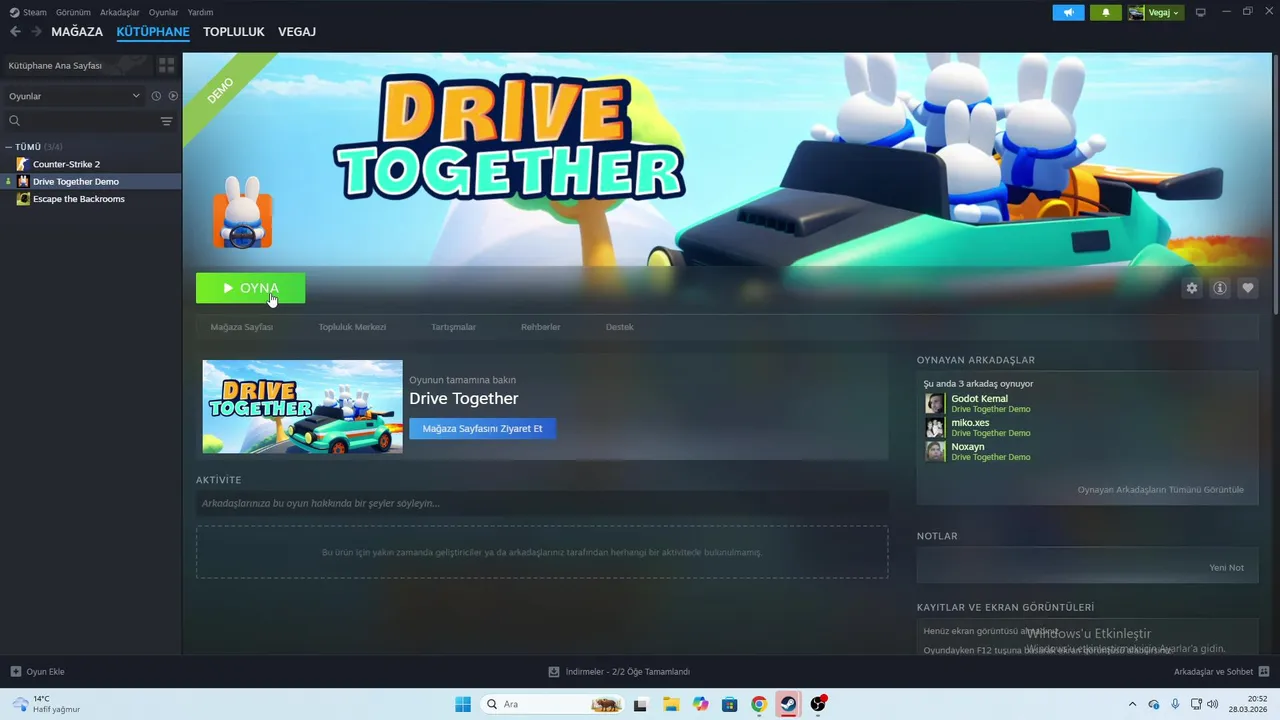
Task: Open Godot Kemal's avatar
Action: [935, 403]
